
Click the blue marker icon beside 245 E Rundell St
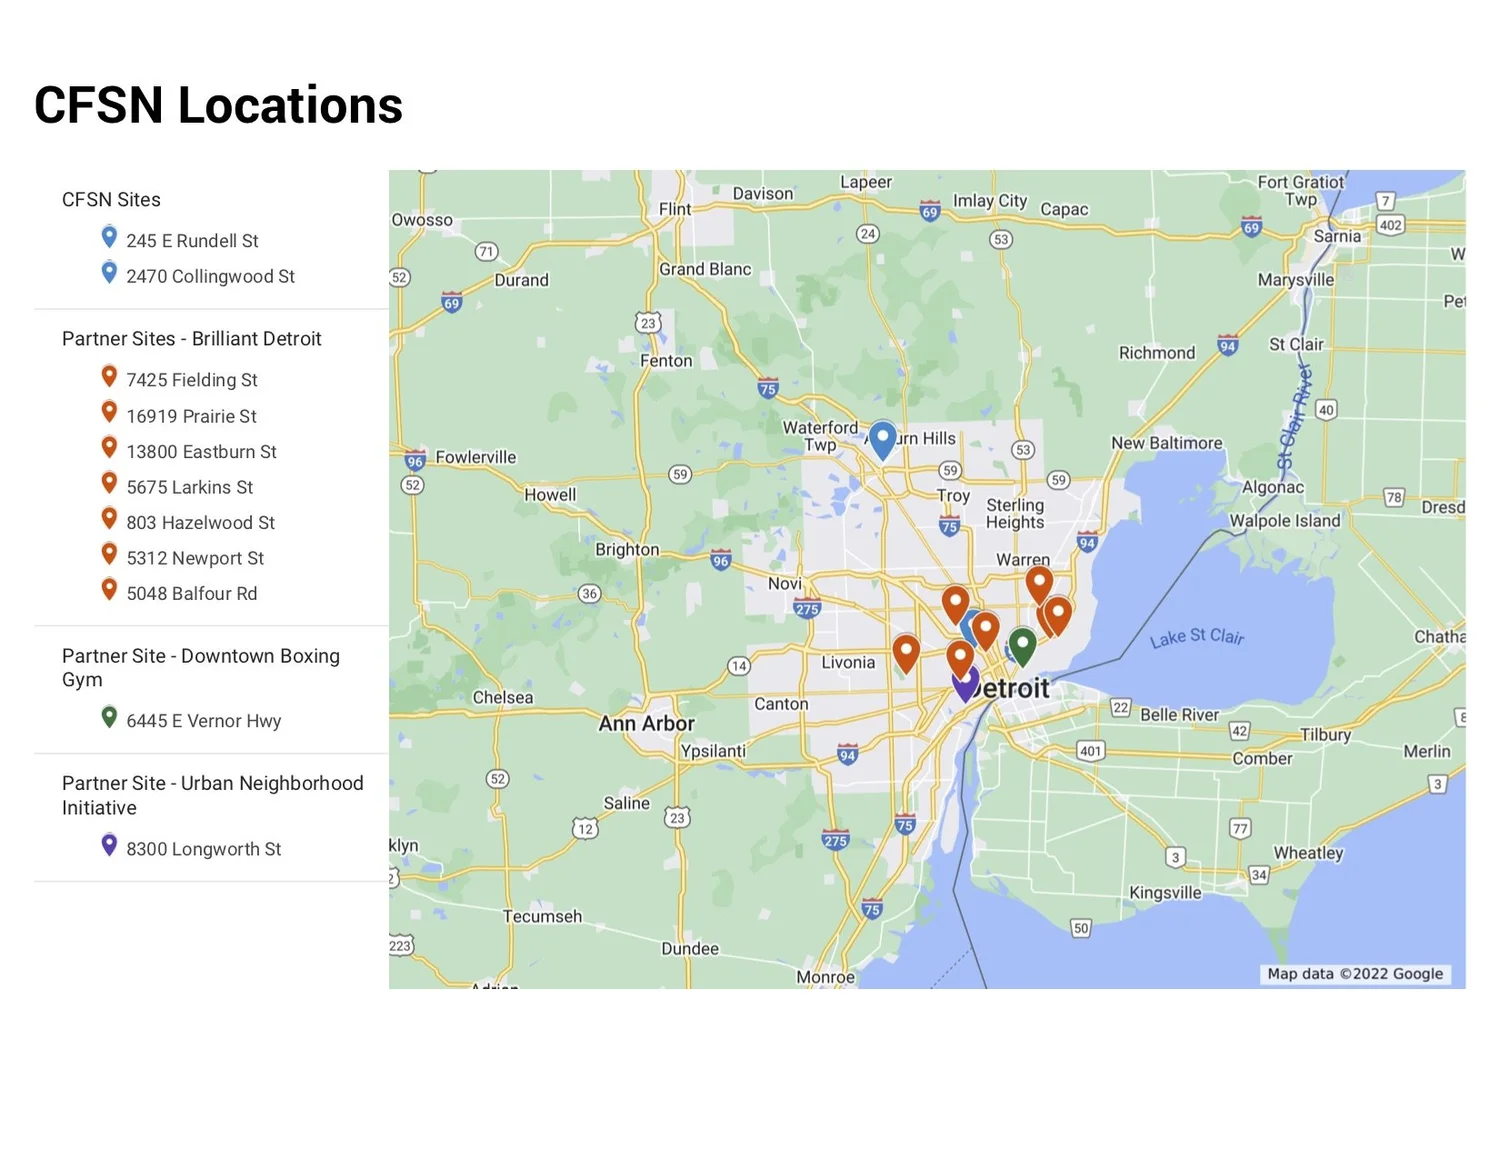click(x=108, y=237)
